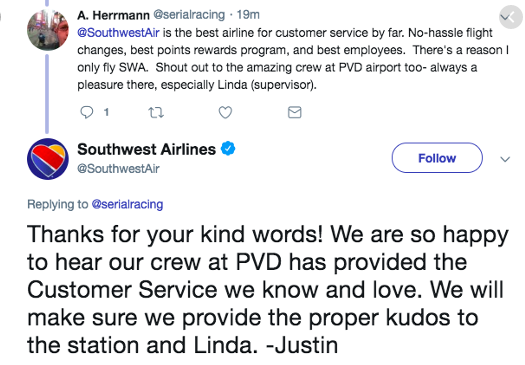
Task: Click the reply count number 1
Action: pos(106,112)
